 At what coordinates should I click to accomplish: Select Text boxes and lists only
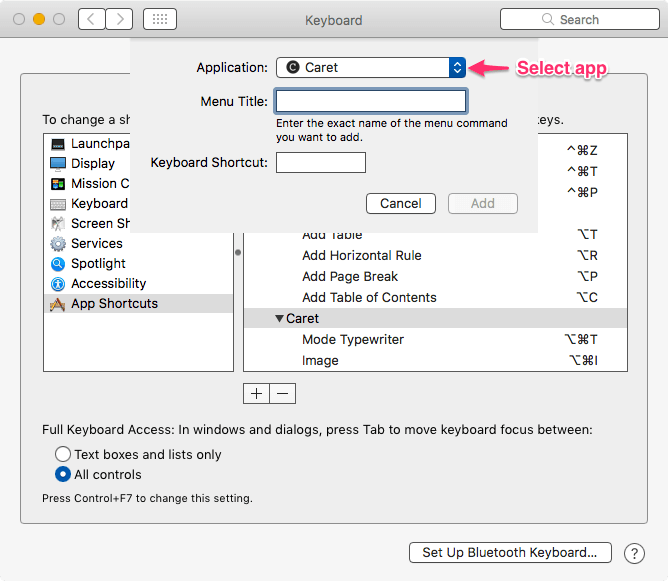point(63,454)
